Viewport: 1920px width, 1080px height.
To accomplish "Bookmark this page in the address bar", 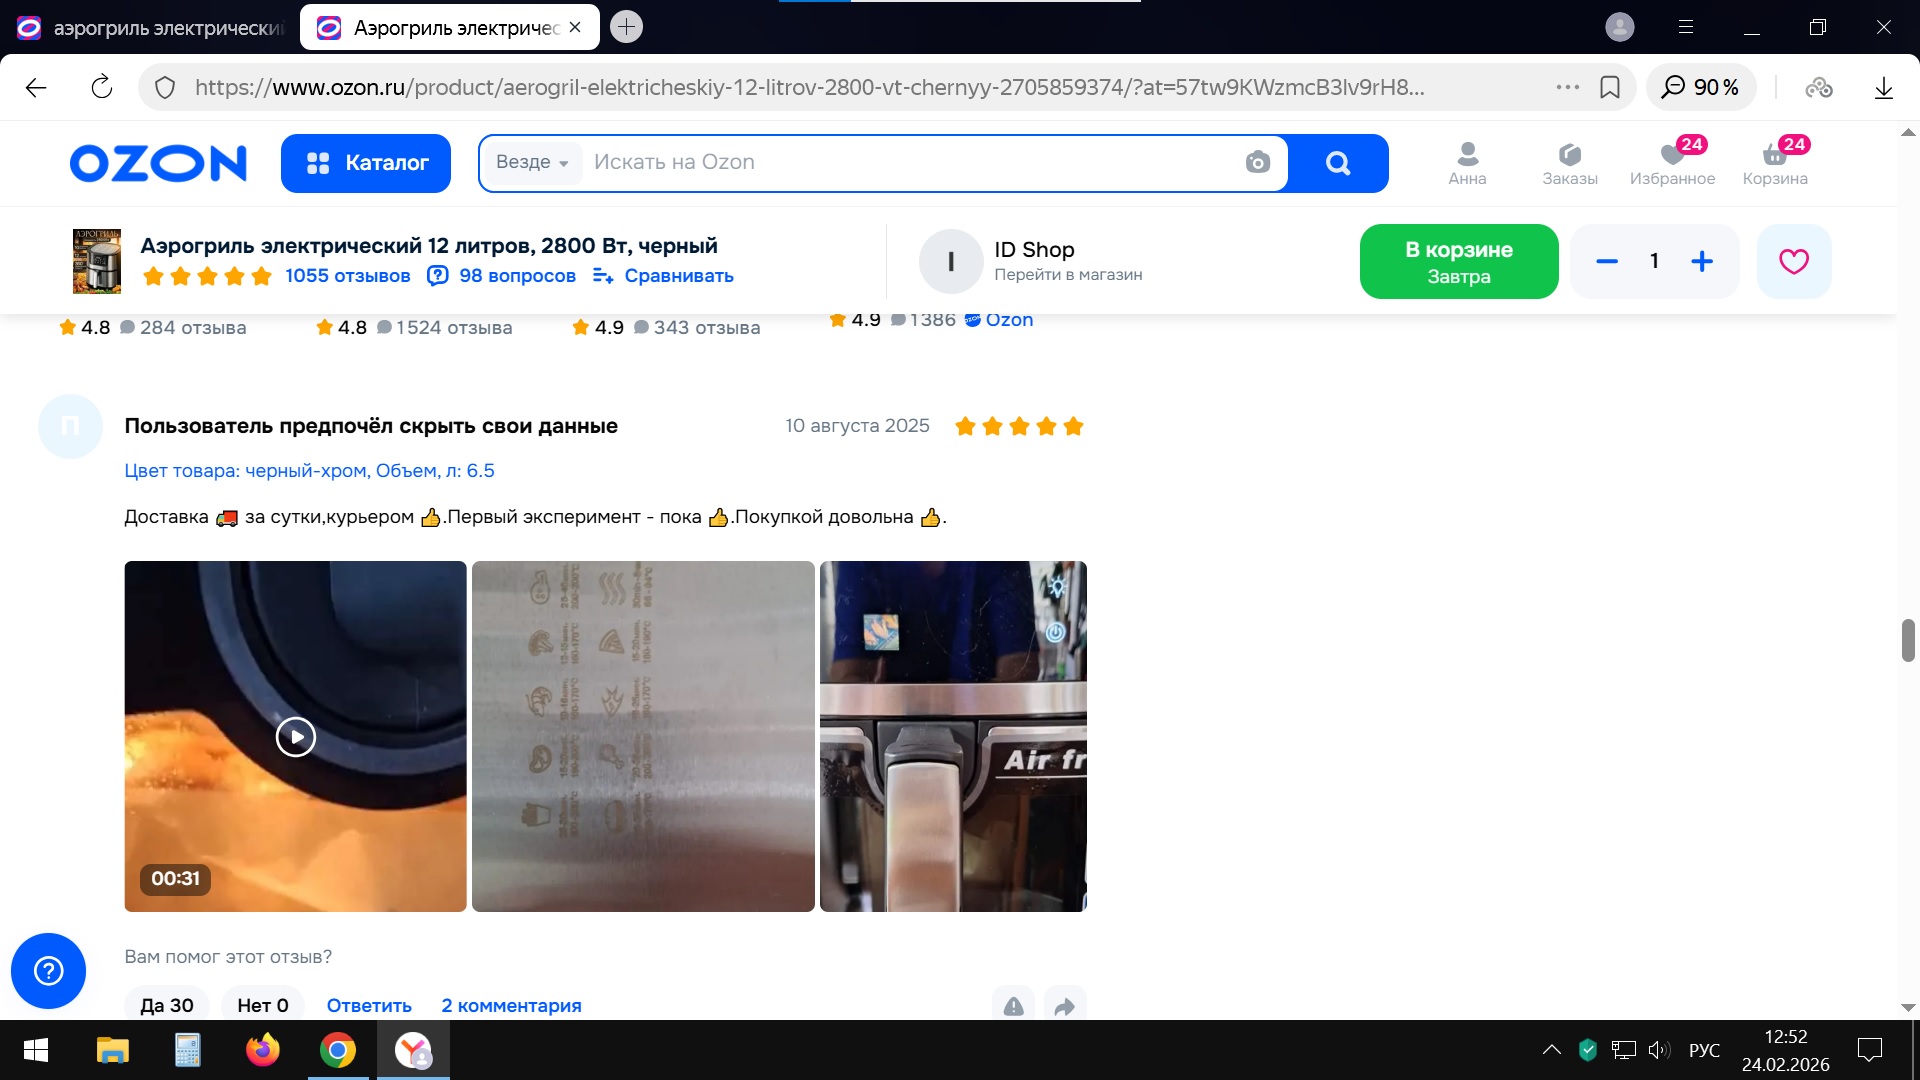I will coord(1609,87).
